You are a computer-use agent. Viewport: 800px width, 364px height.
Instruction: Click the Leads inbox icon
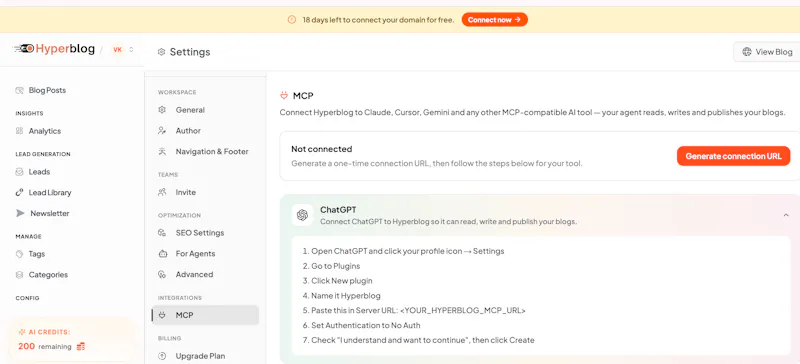(x=19, y=172)
